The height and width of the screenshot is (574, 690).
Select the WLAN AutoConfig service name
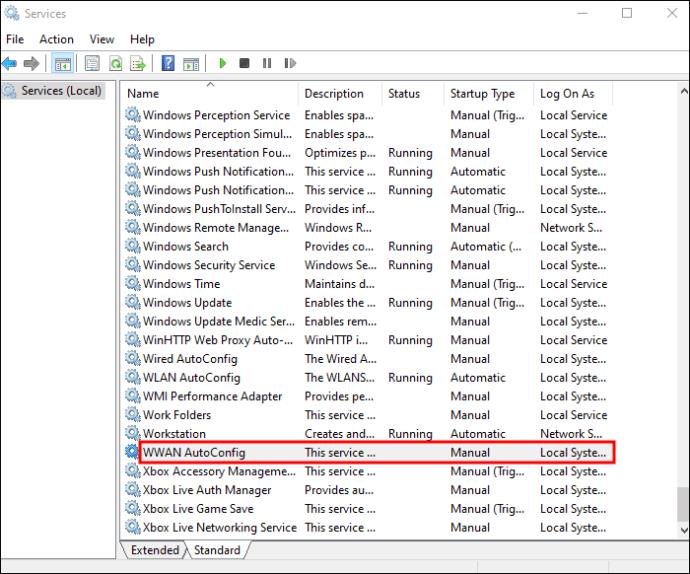[191, 378]
